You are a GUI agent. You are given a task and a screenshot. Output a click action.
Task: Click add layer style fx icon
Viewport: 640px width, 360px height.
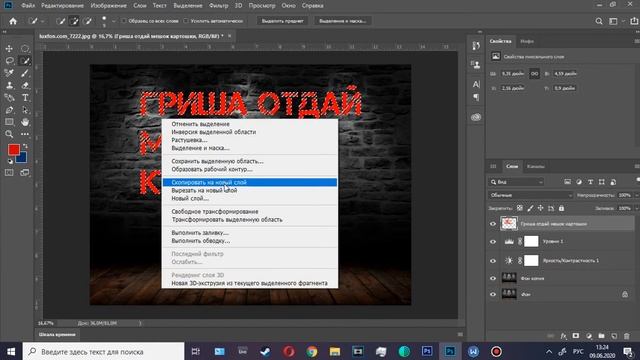[563, 336]
